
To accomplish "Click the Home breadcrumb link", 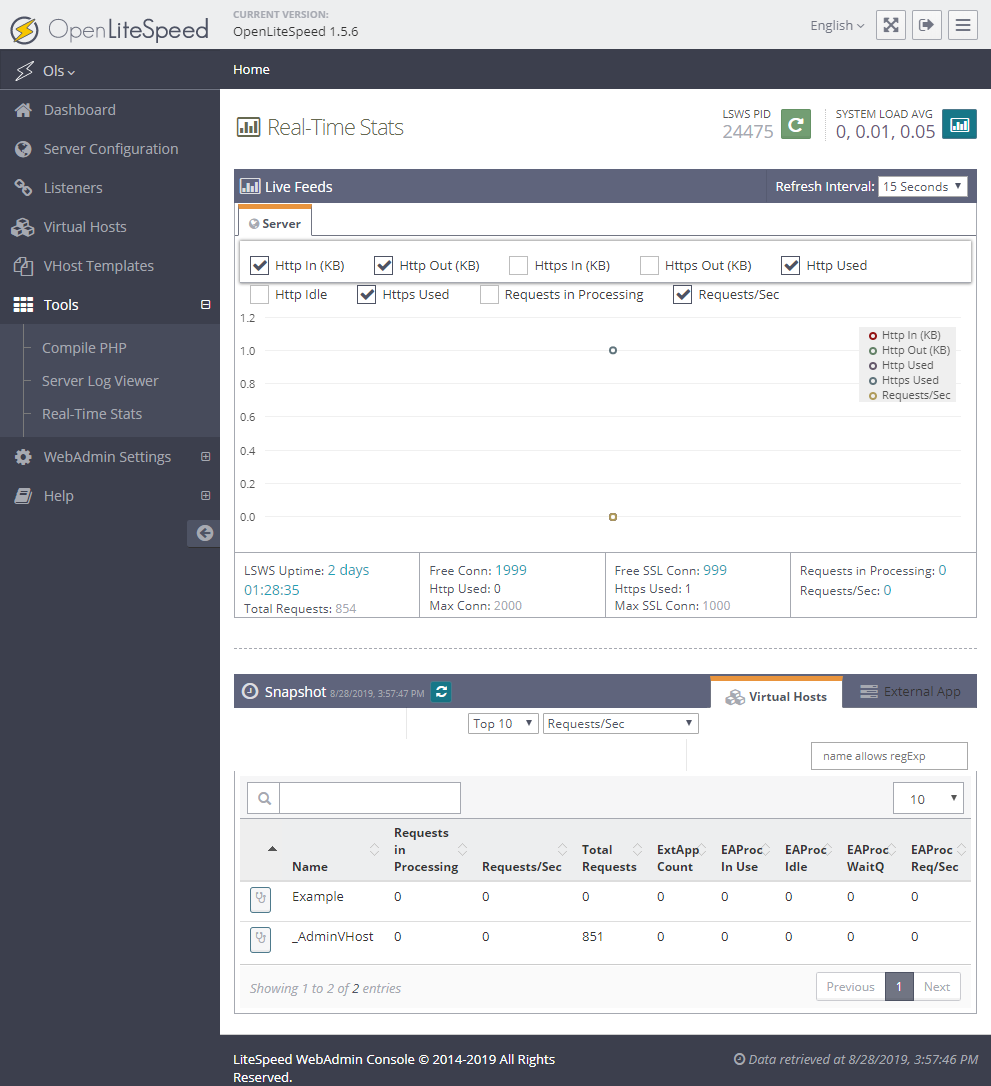I will tap(251, 69).
